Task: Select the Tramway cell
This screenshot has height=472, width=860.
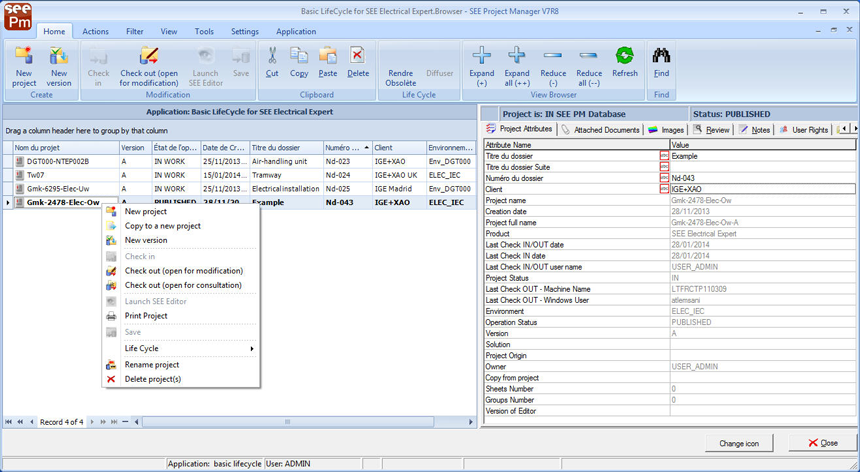Action: 286,175
